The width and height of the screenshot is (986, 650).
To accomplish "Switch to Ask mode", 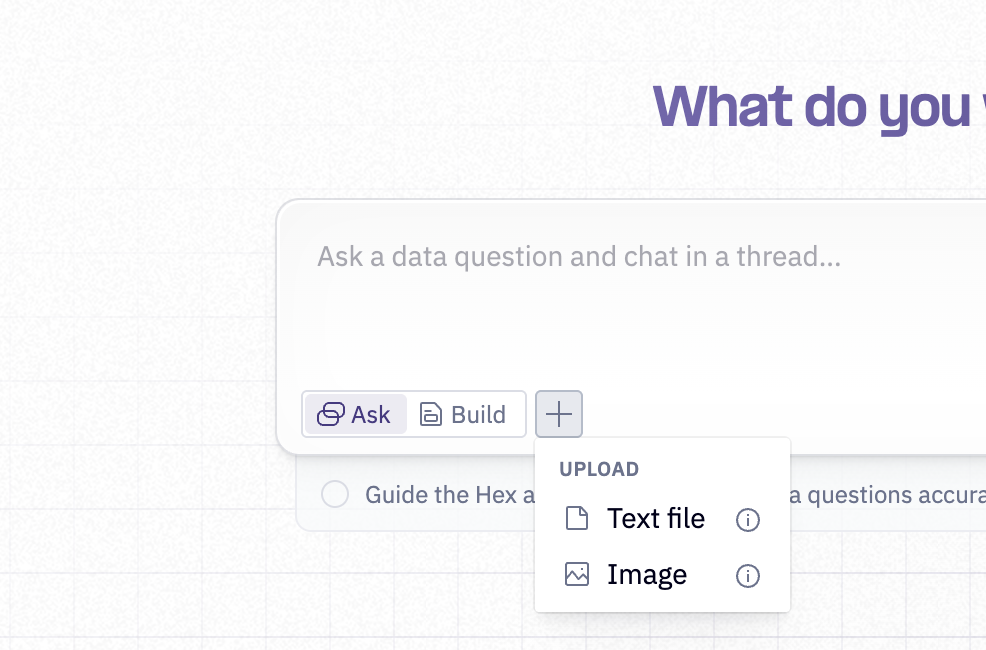I will tap(355, 413).
